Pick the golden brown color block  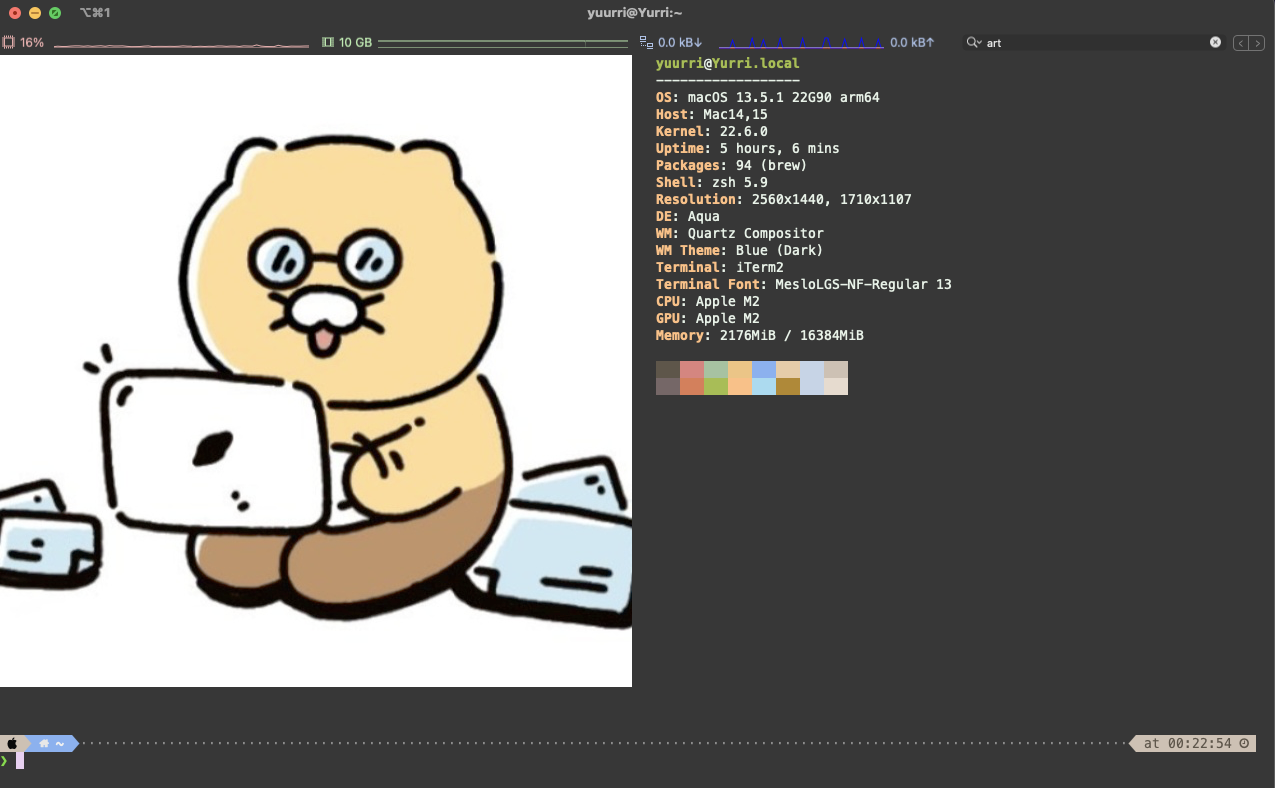788,386
